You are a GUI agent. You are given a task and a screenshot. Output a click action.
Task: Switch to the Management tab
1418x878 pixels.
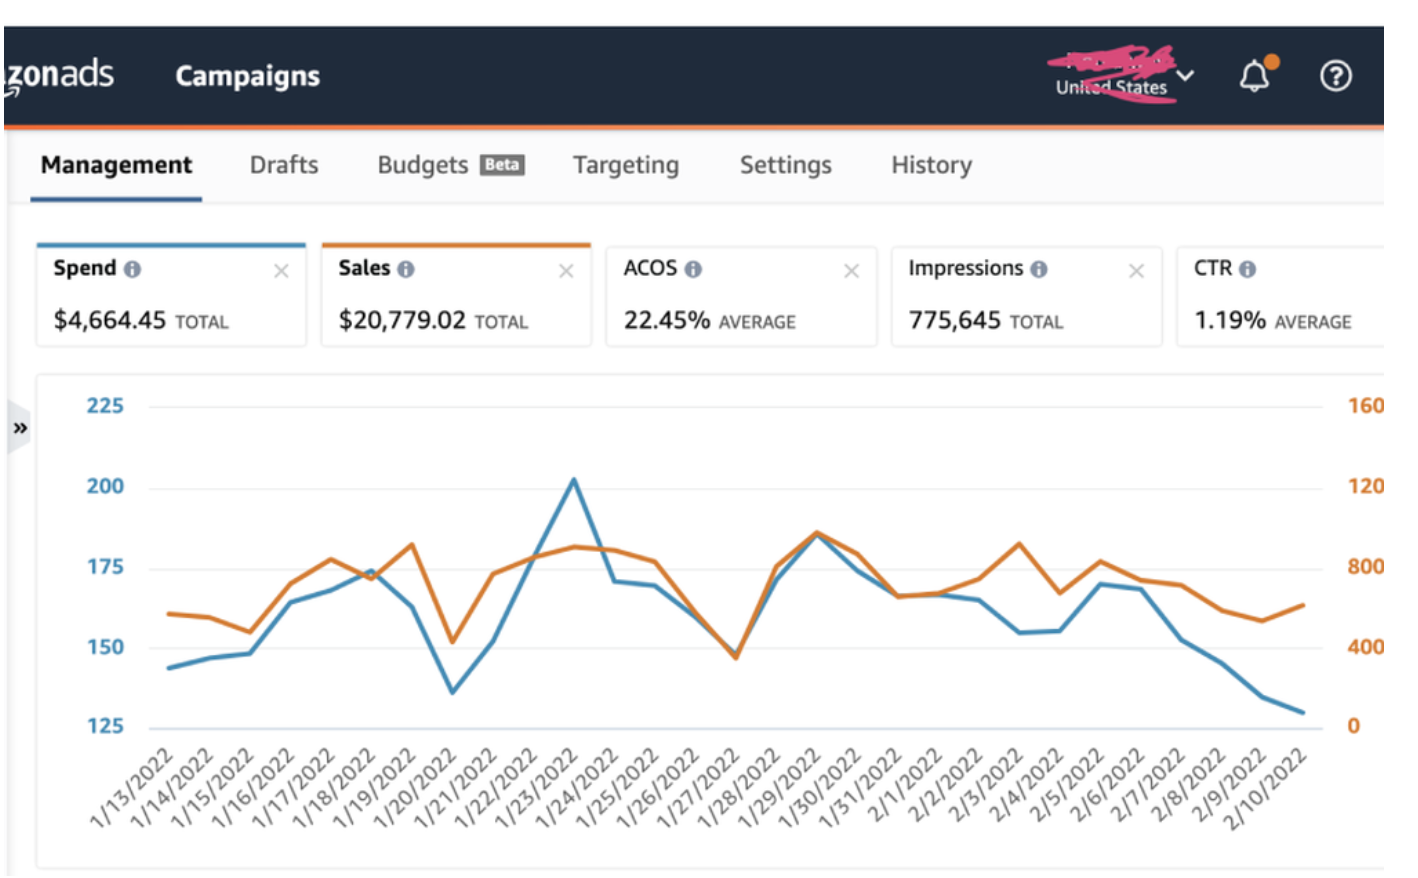coord(116,166)
